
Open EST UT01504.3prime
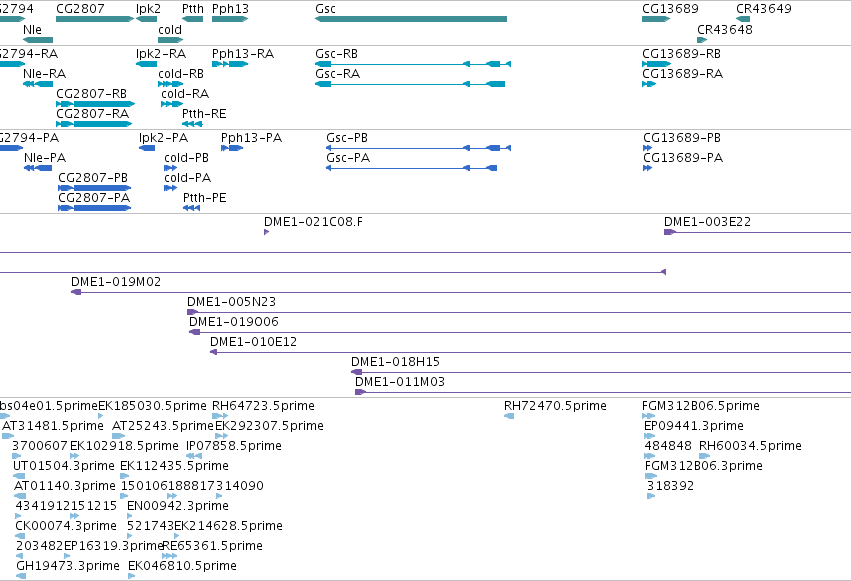click(x=63, y=467)
